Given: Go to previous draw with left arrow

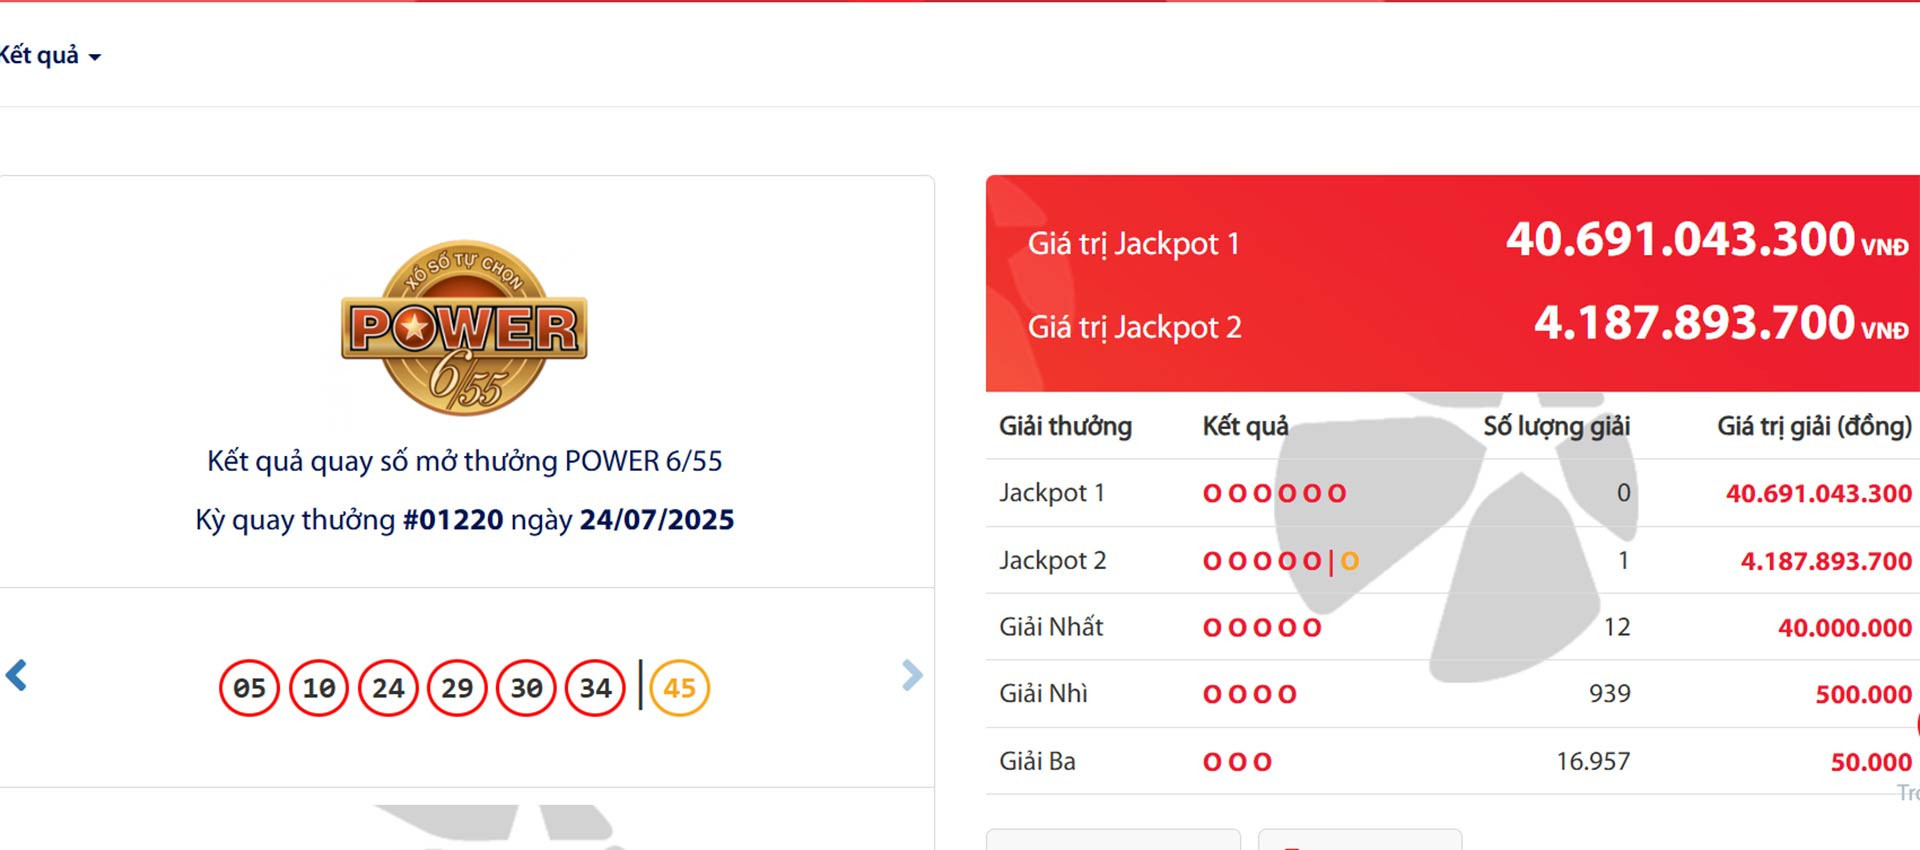Looking at the screenshot, I should point(17,676).
